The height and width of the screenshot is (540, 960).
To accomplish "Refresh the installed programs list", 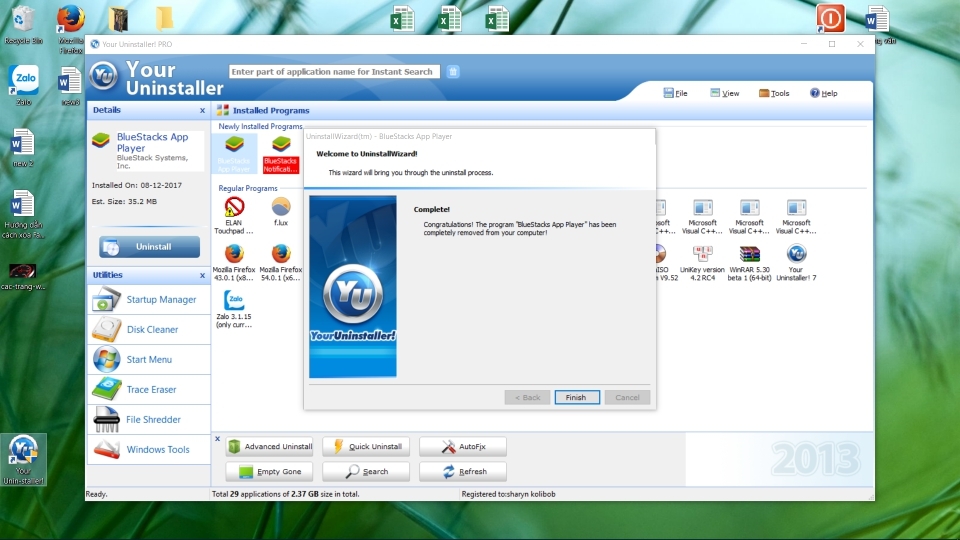I will 463,471.
